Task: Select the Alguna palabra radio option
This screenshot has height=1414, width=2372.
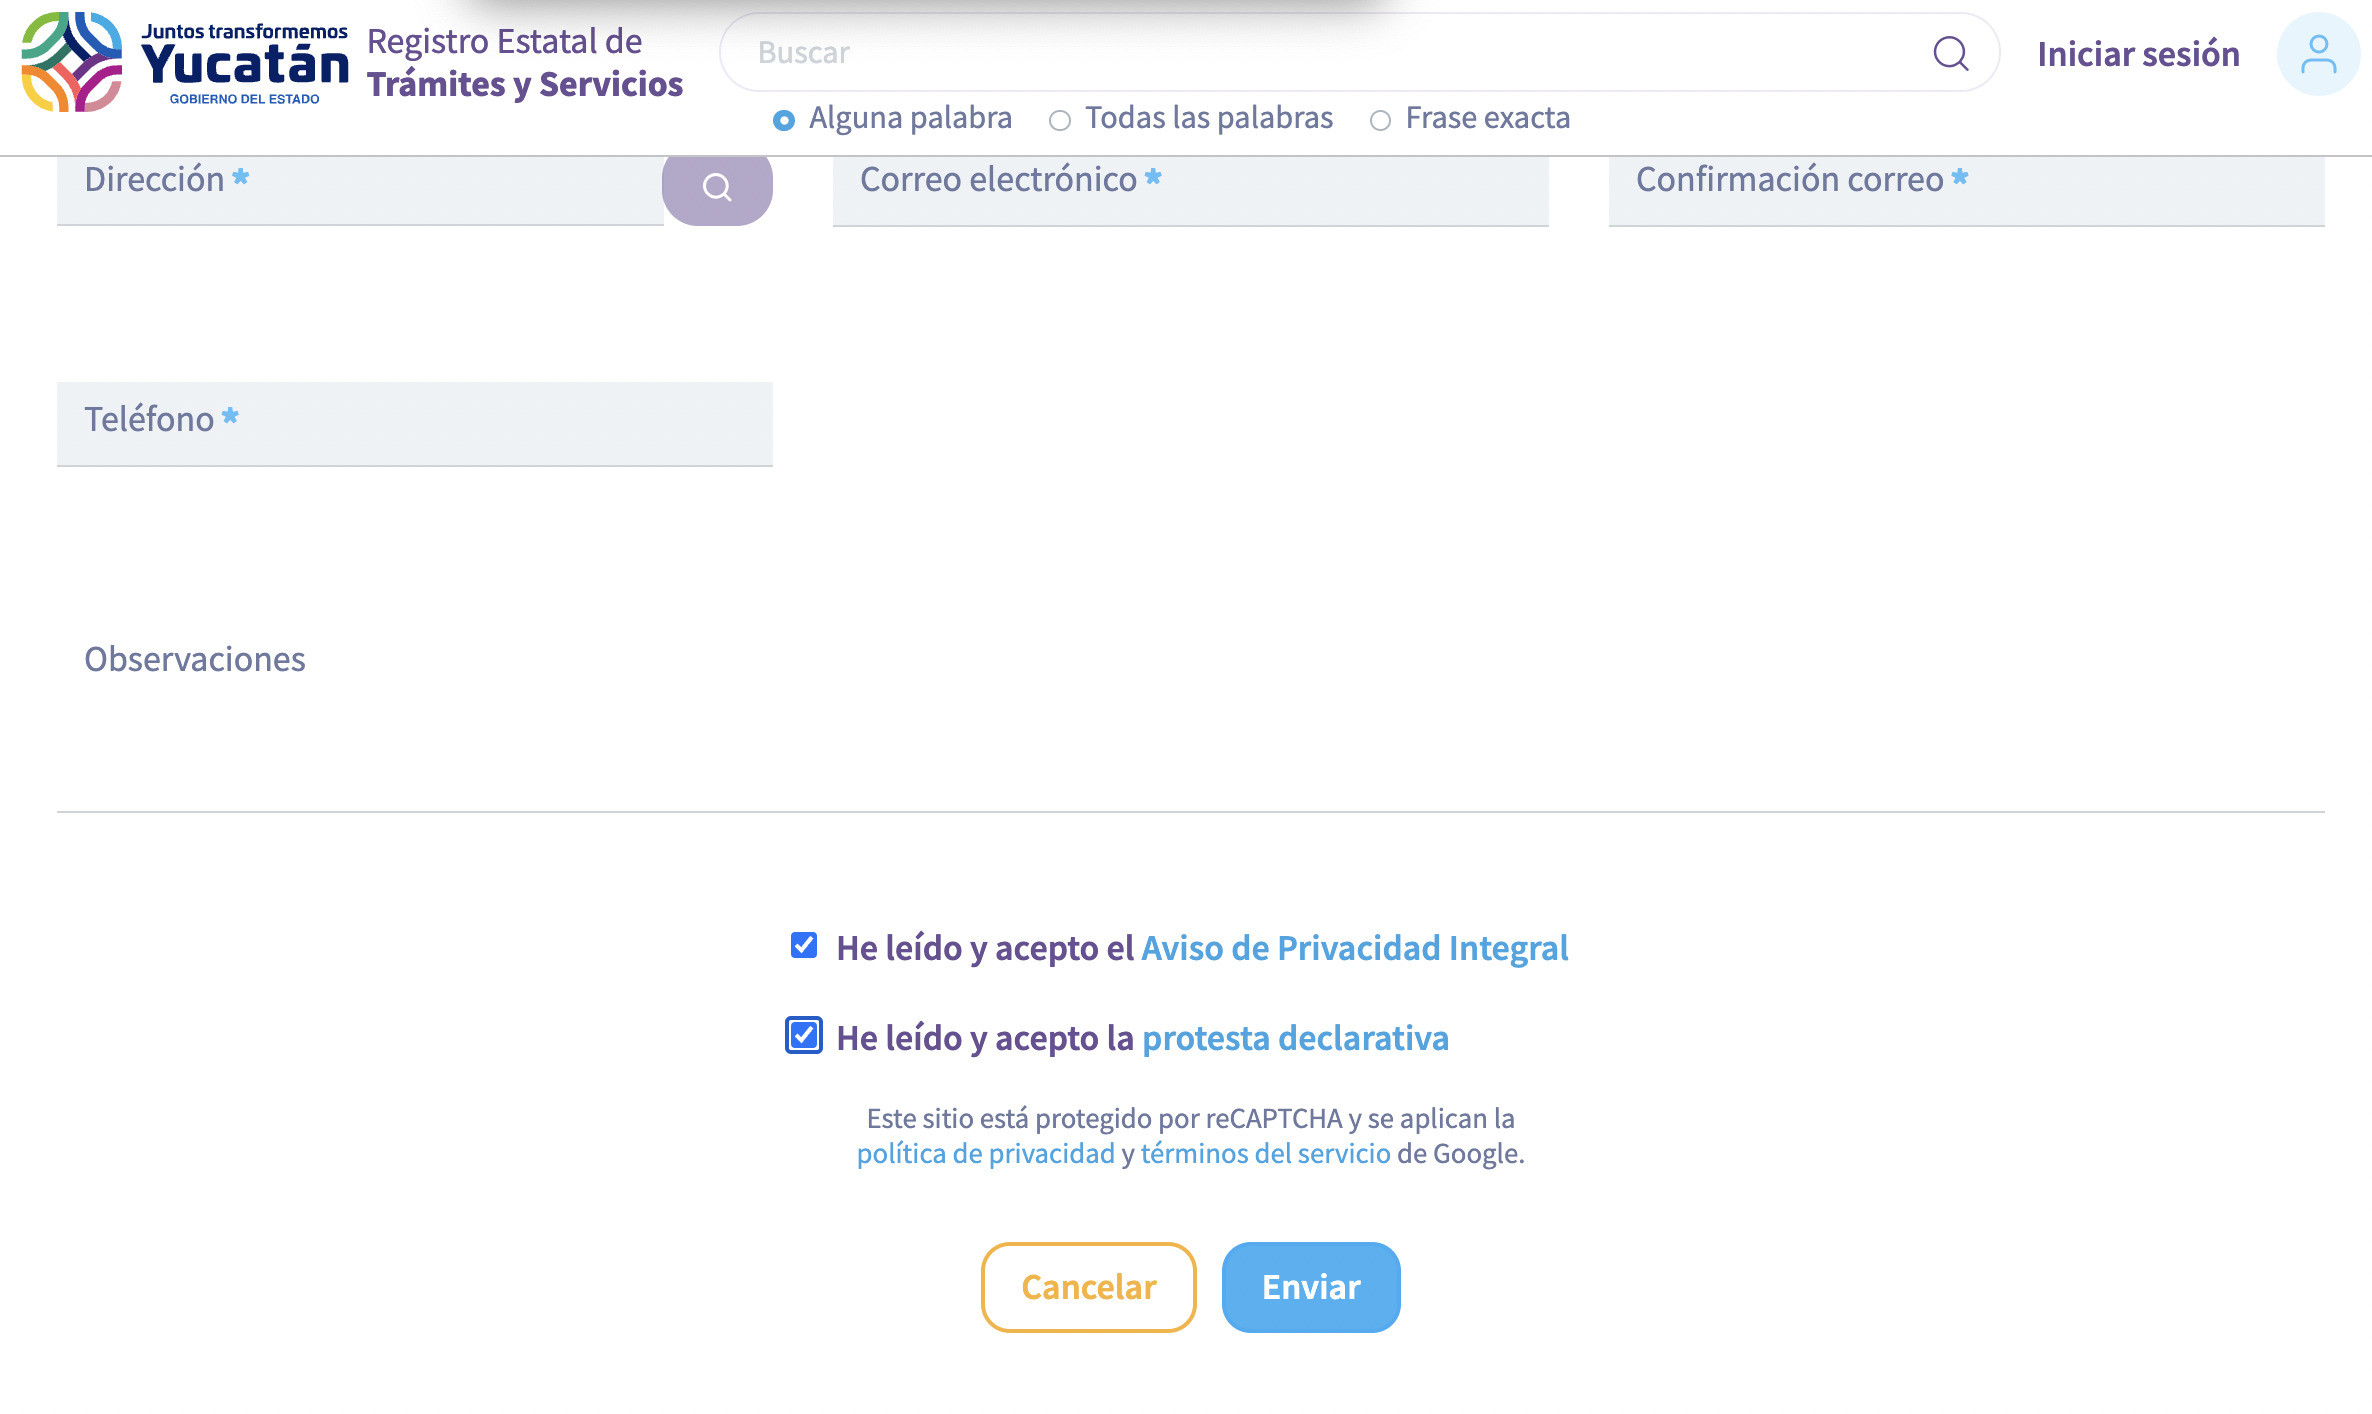Action: (784, 120)
